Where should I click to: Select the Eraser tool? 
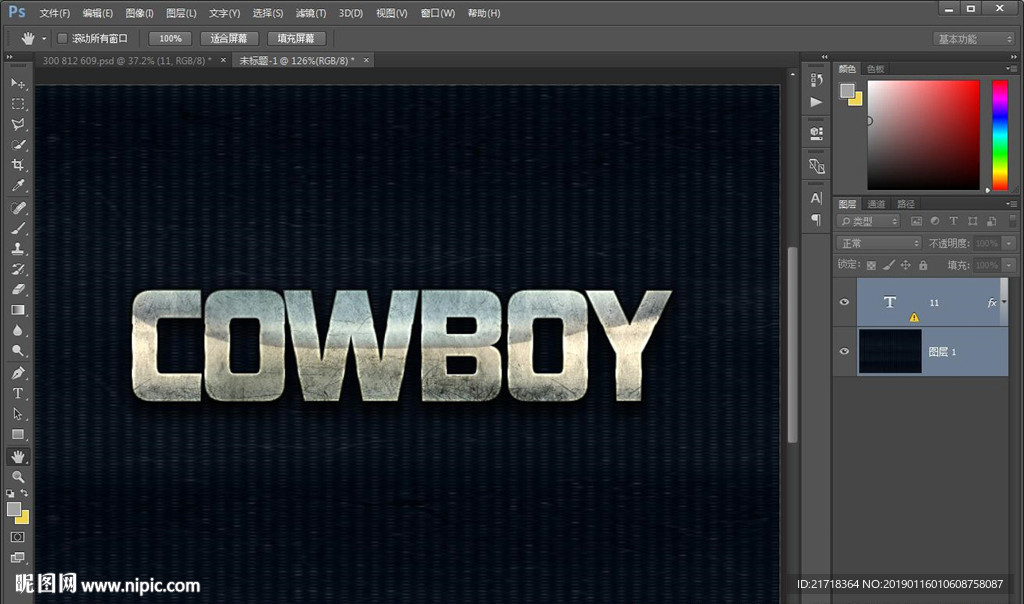pyautogui.click(x=18, y=290)
